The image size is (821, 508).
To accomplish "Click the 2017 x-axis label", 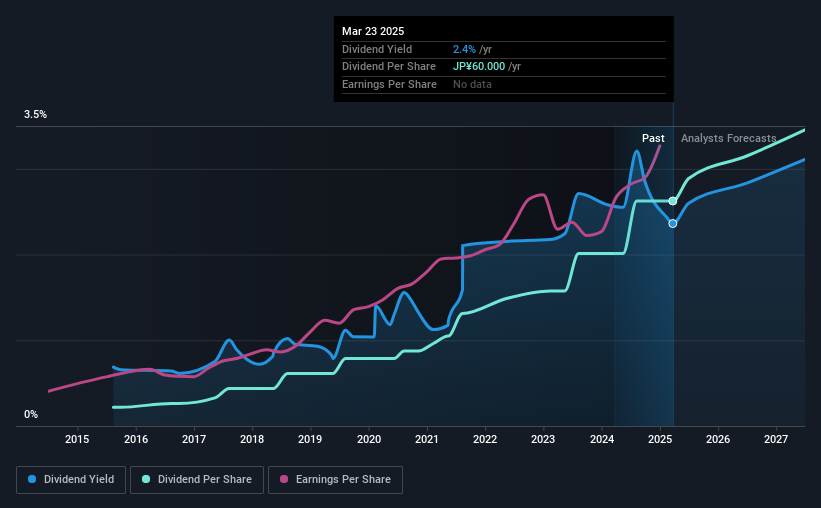I will click(x=194, y=439).
